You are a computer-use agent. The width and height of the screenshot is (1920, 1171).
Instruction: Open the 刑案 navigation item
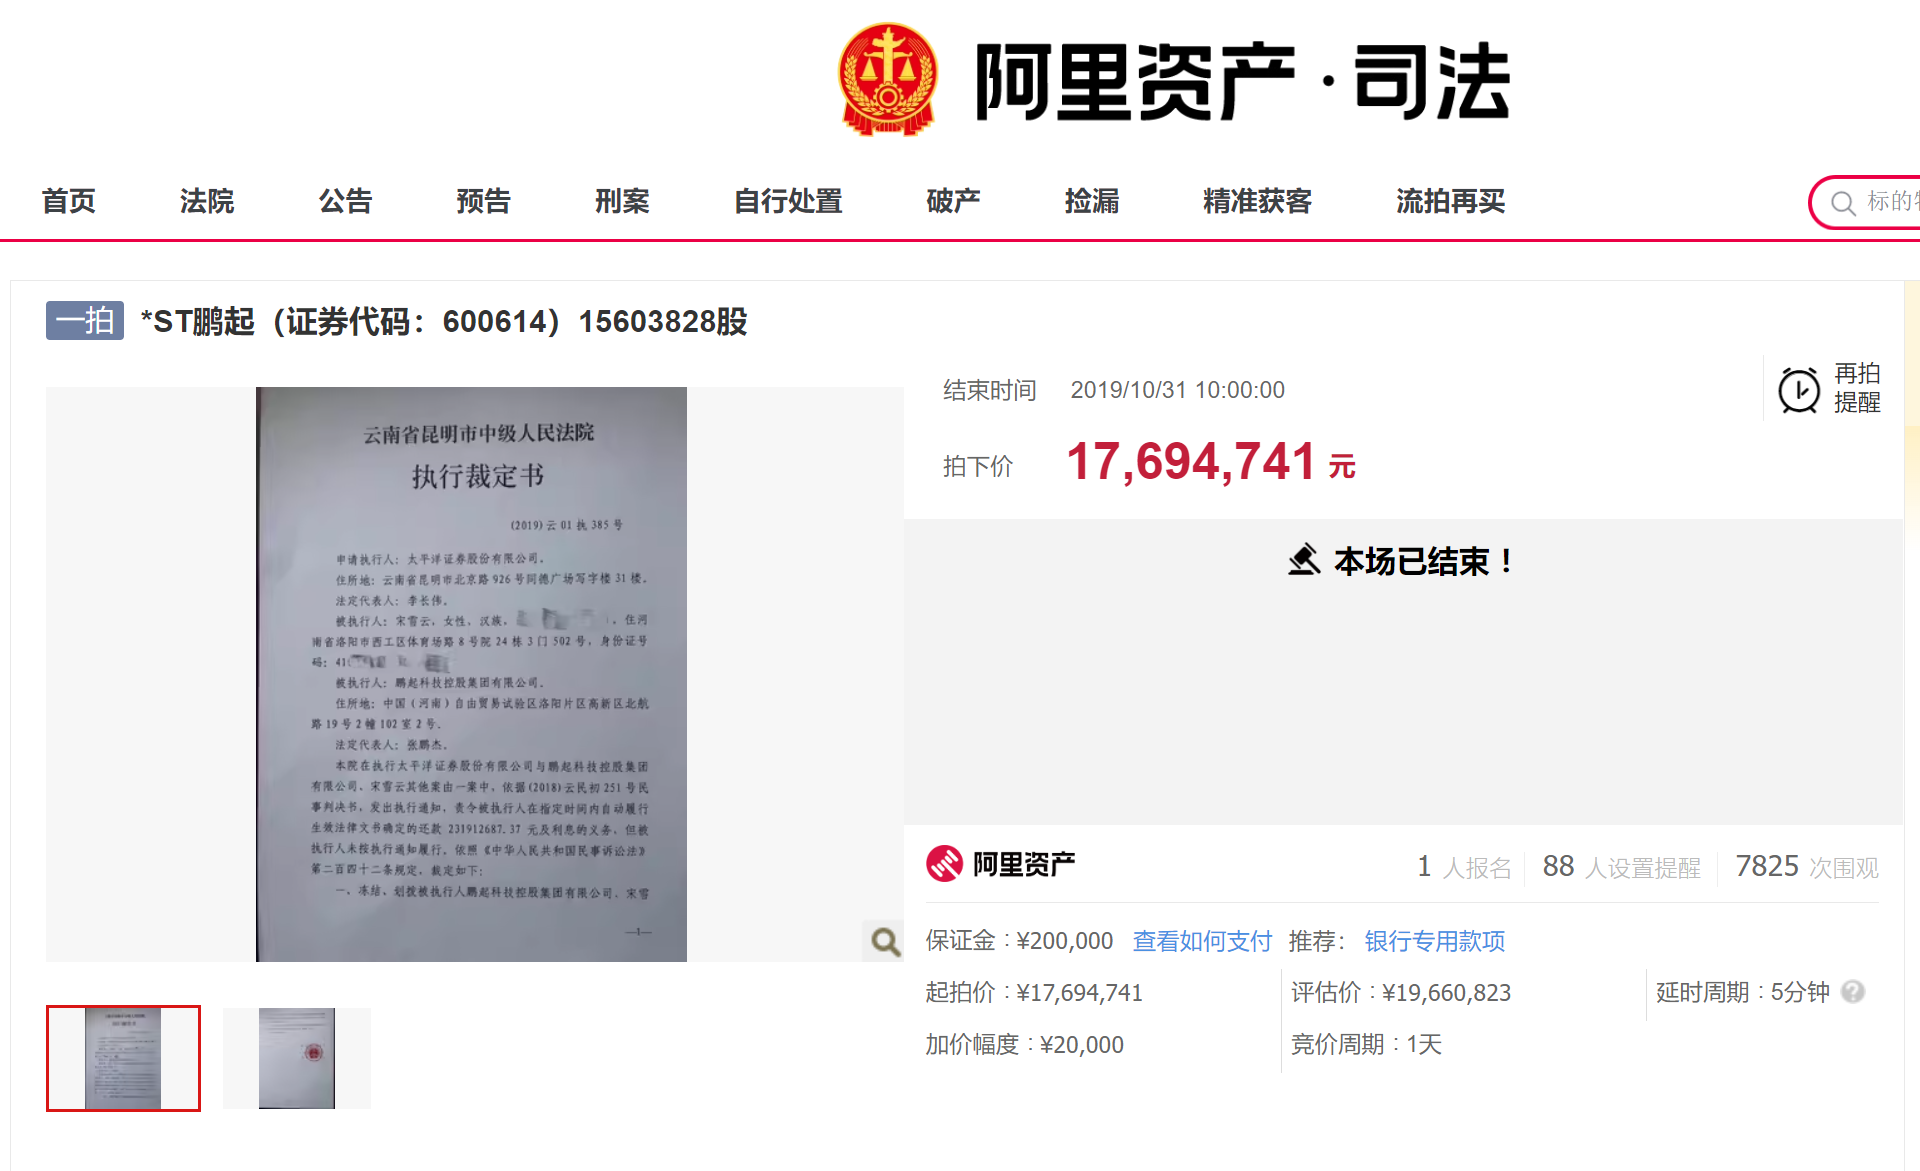click(x=622, y=201)
